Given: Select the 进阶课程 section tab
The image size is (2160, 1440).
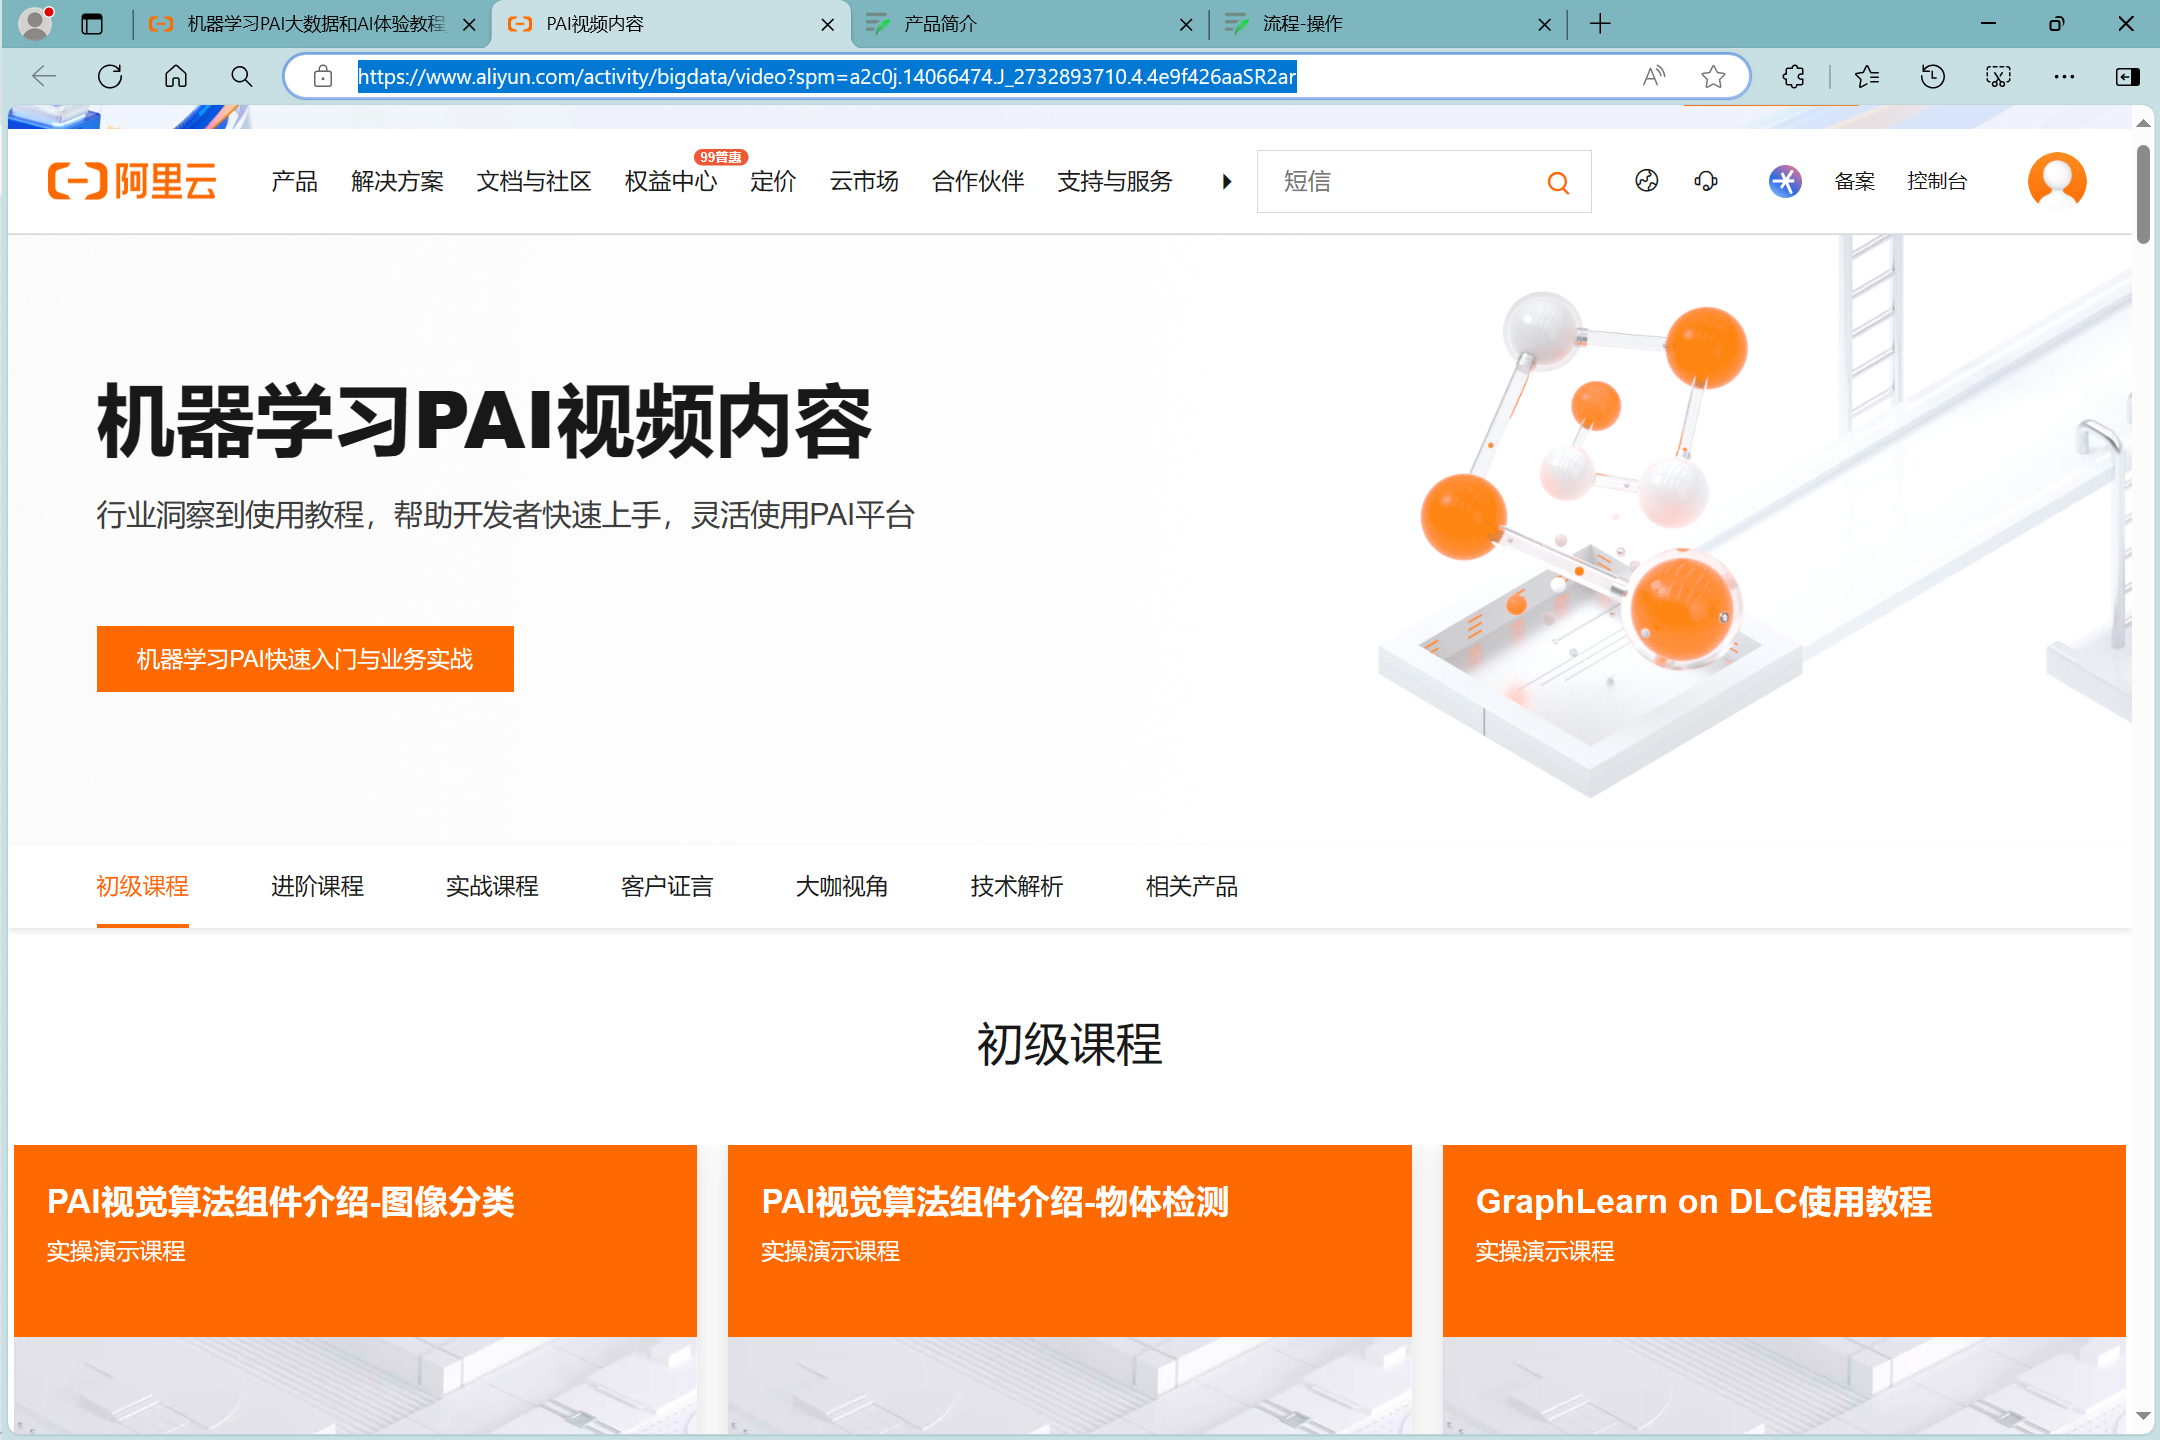Looking at the screenshot, I should pyautogui.click(x=317, y=887).
